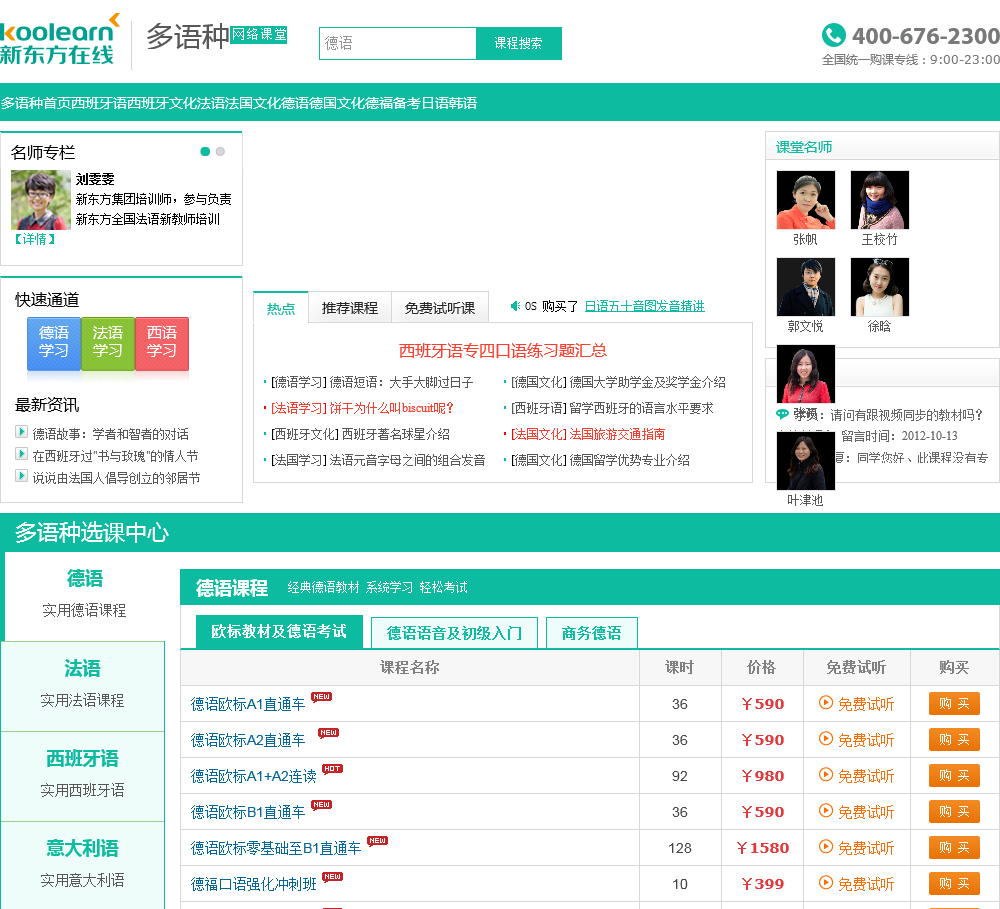This screenshot has width=1000, height=909.
Task: Open 西班牙语专四口语练习题汇总 headline
Action: click(x=503, y=350)
